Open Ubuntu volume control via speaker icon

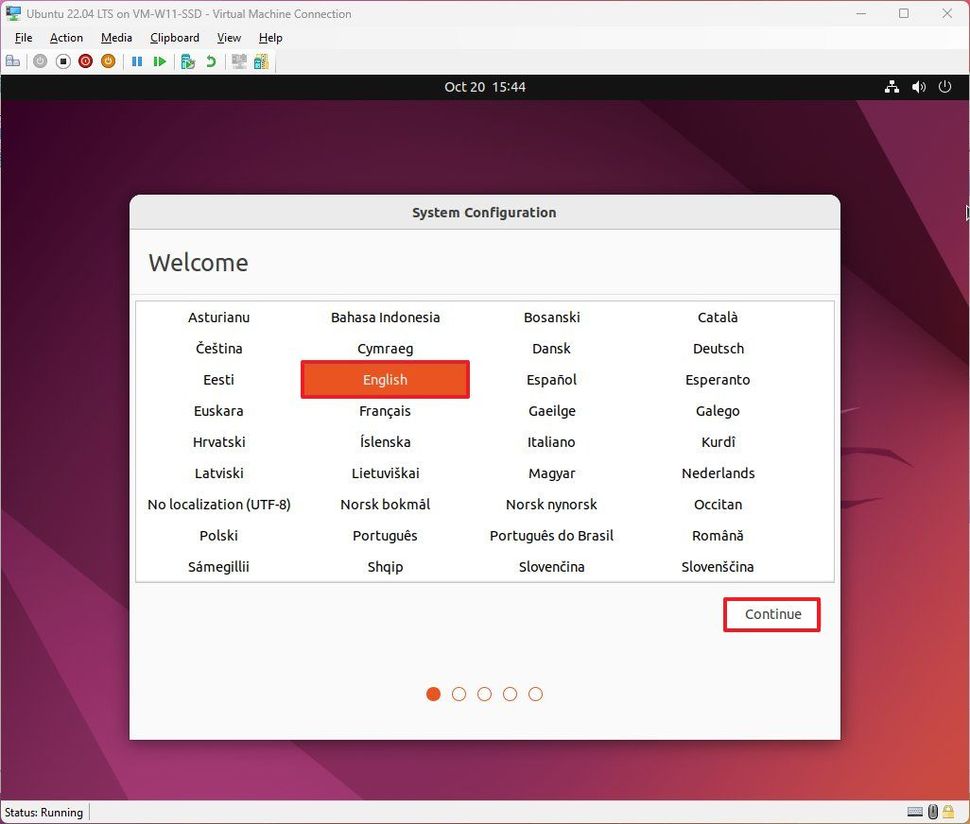(x=918, y=87)
